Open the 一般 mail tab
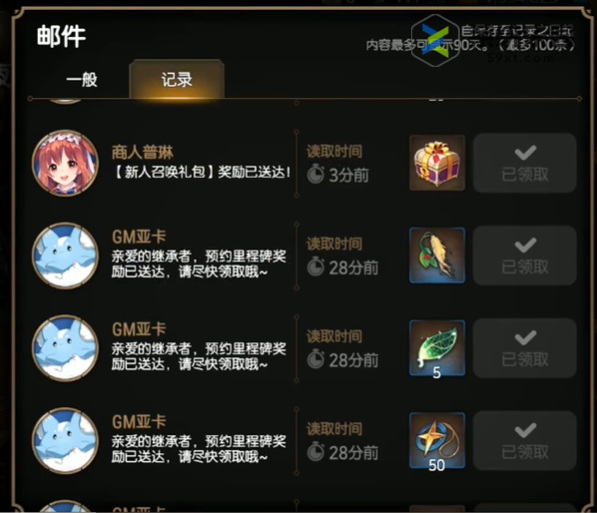597x513 pixels. tap(81, 80)
